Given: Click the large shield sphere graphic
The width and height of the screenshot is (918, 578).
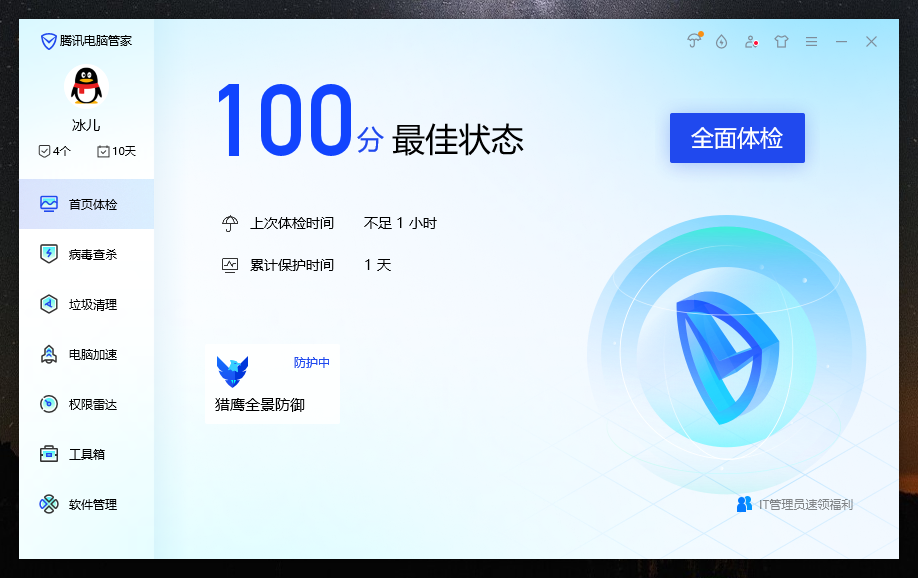Looking at the screenshot, I should pyautogui.click(x=727, y=355).
